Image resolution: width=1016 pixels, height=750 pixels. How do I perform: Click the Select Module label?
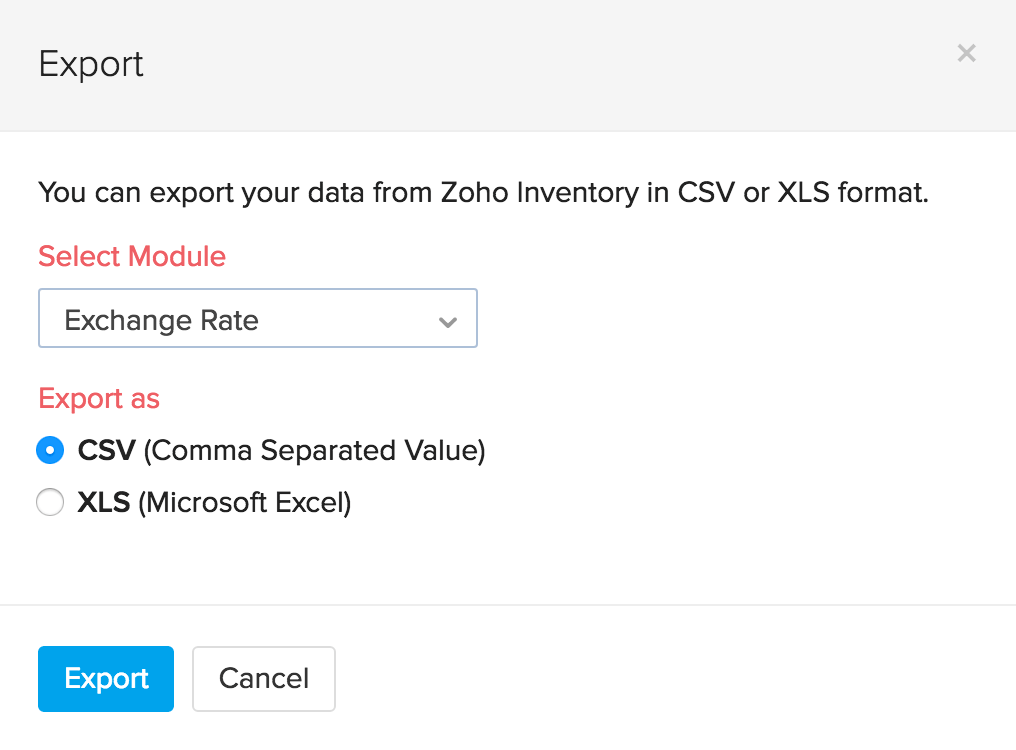pyautogui.click(x=131, y=256)
